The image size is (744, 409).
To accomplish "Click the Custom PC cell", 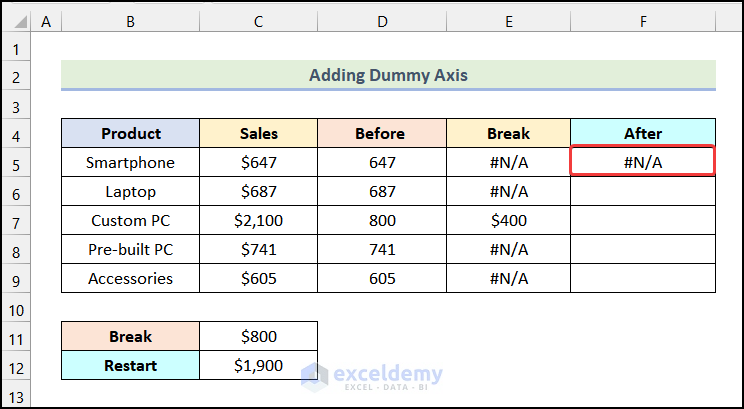I will pyautogui.click(x=130, y=220).
